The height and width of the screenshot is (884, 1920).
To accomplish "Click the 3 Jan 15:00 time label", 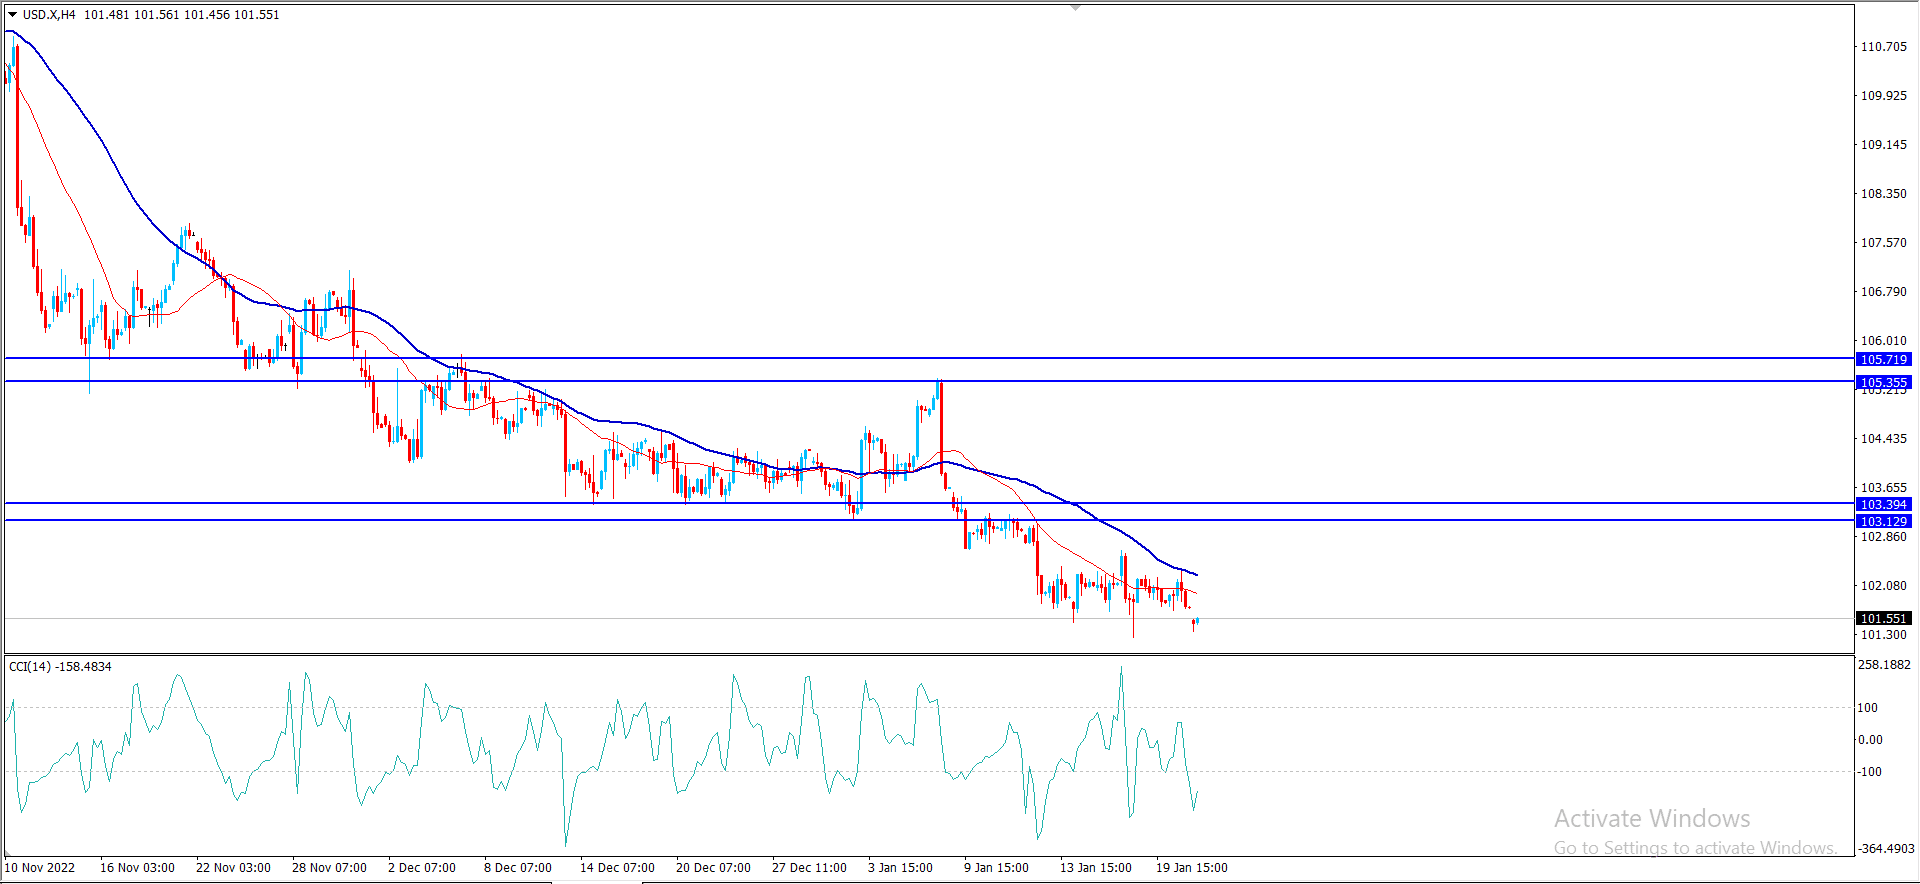I will 900,867.
